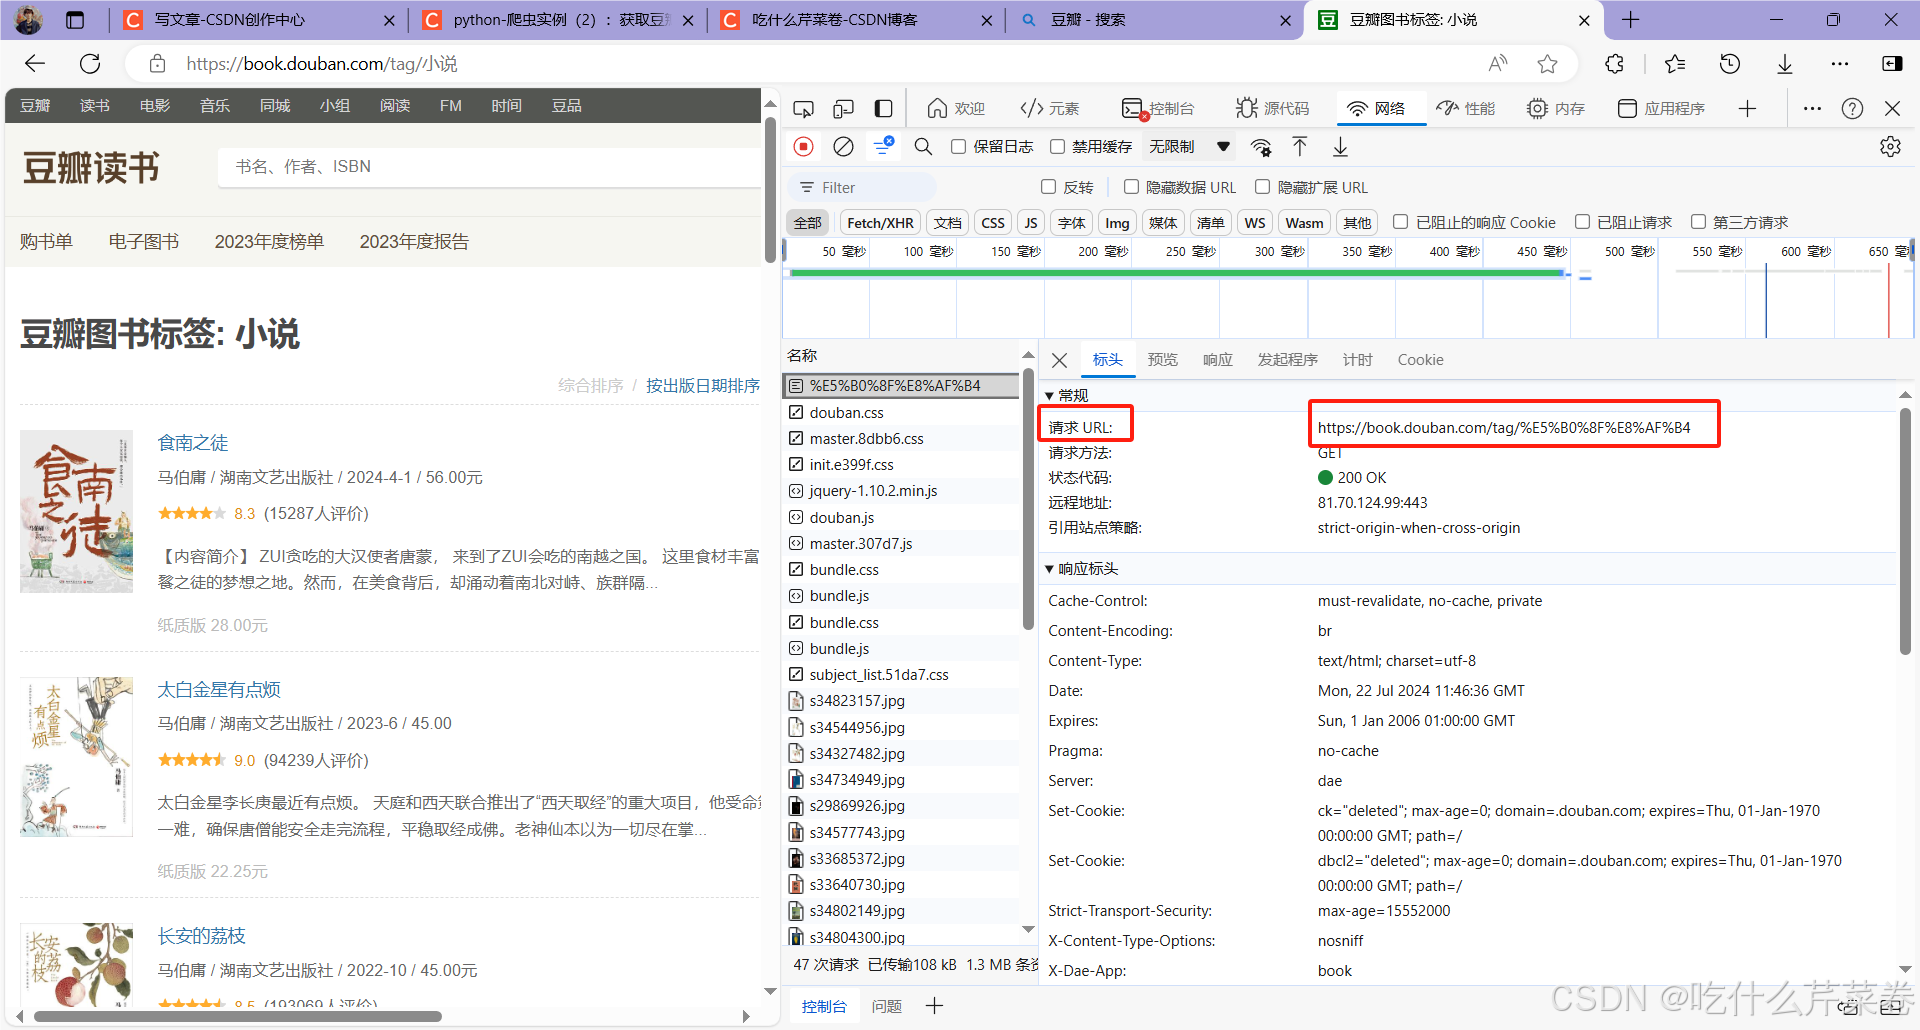Open 2023年度榜单 nav link

(269, 242)
